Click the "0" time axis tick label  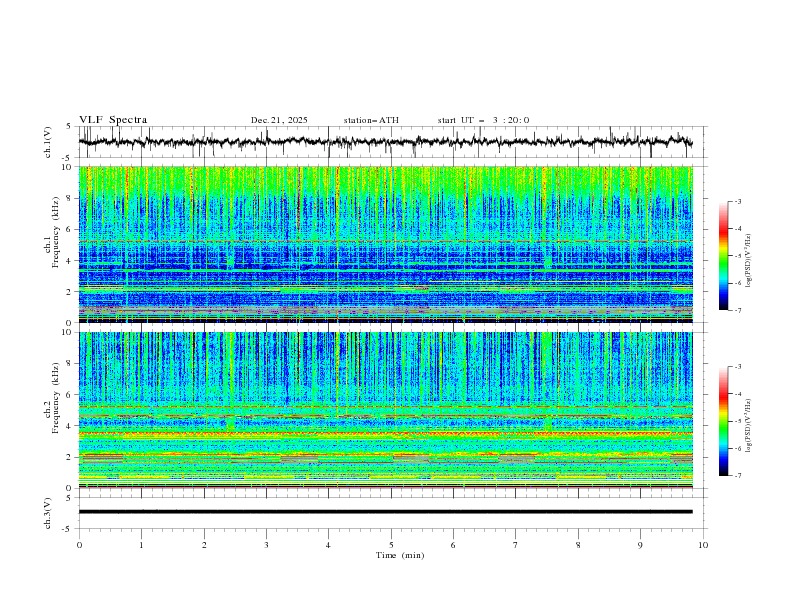[79, 545]
